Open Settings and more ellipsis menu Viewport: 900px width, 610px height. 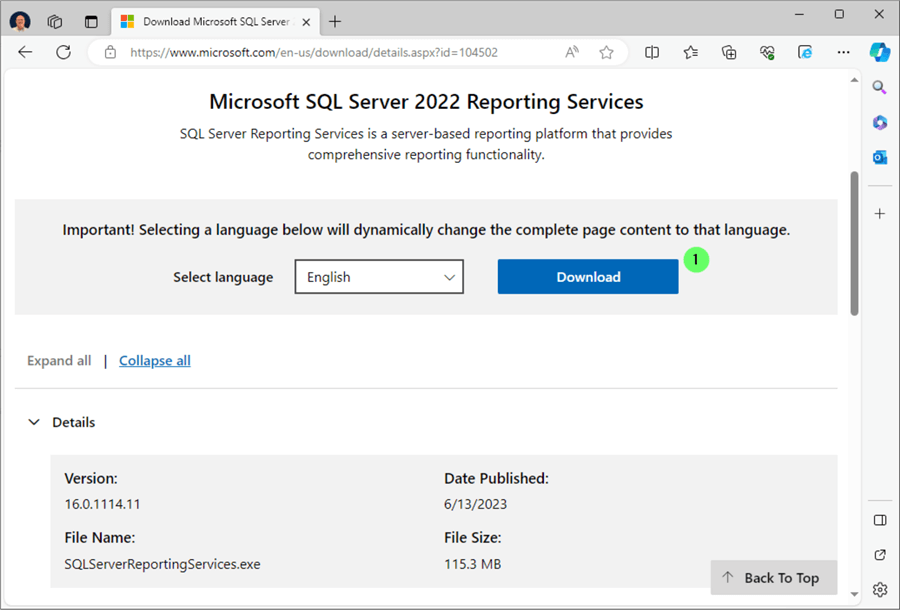pos(843,52)
